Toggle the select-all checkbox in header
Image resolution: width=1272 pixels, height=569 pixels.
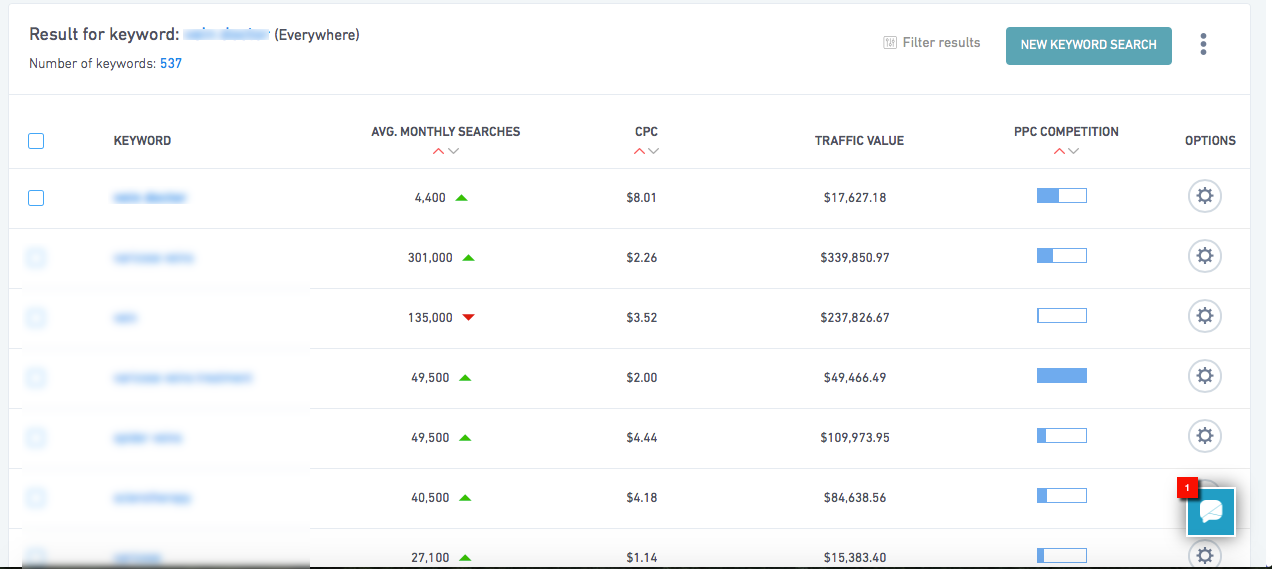pos(36,141)
